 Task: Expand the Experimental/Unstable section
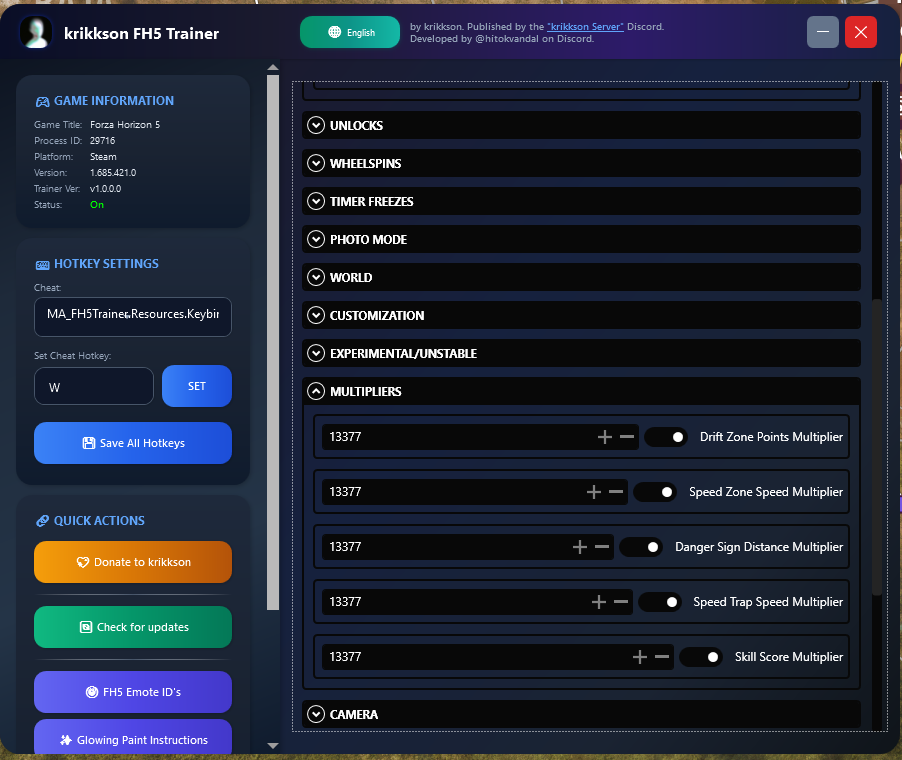pyautogui.click(x=581, y=353)
